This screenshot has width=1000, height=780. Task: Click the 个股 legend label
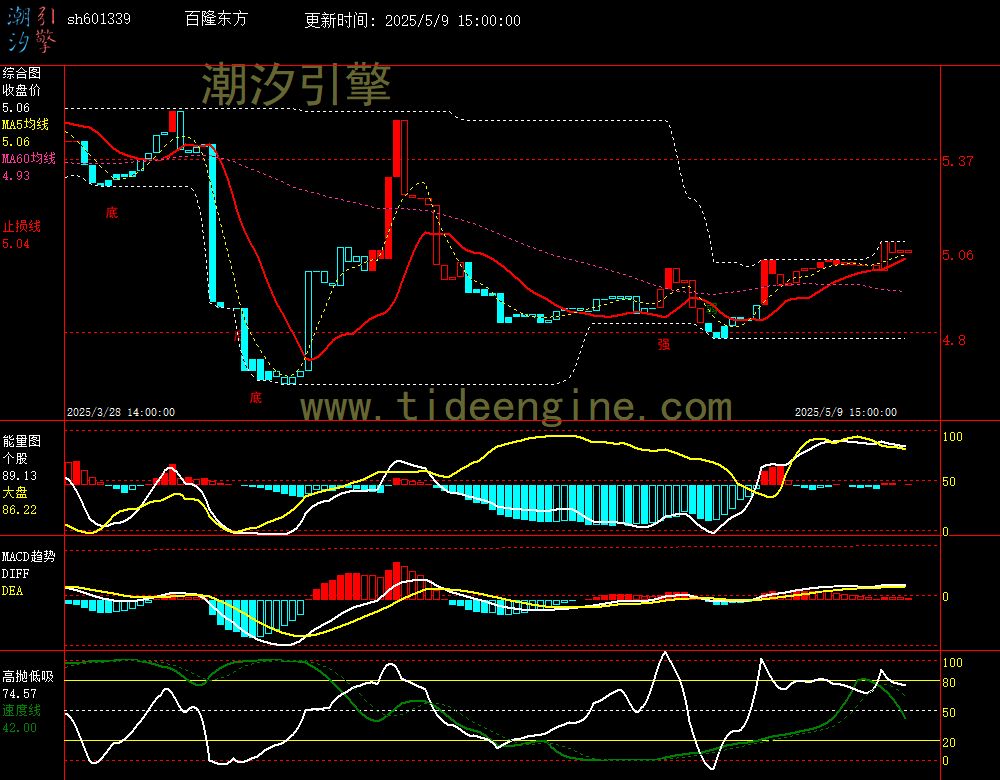coord(15,459)
